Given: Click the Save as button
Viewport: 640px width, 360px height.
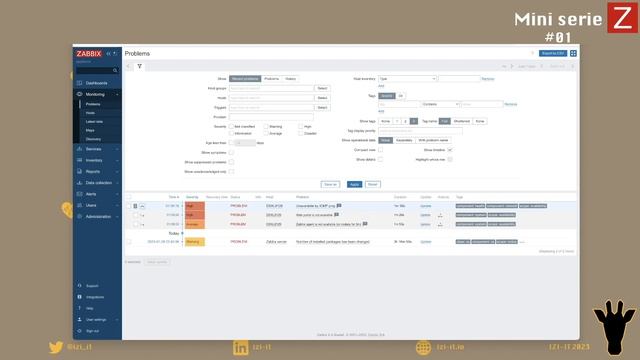Looking at the screenshot, I should point(330,184).
